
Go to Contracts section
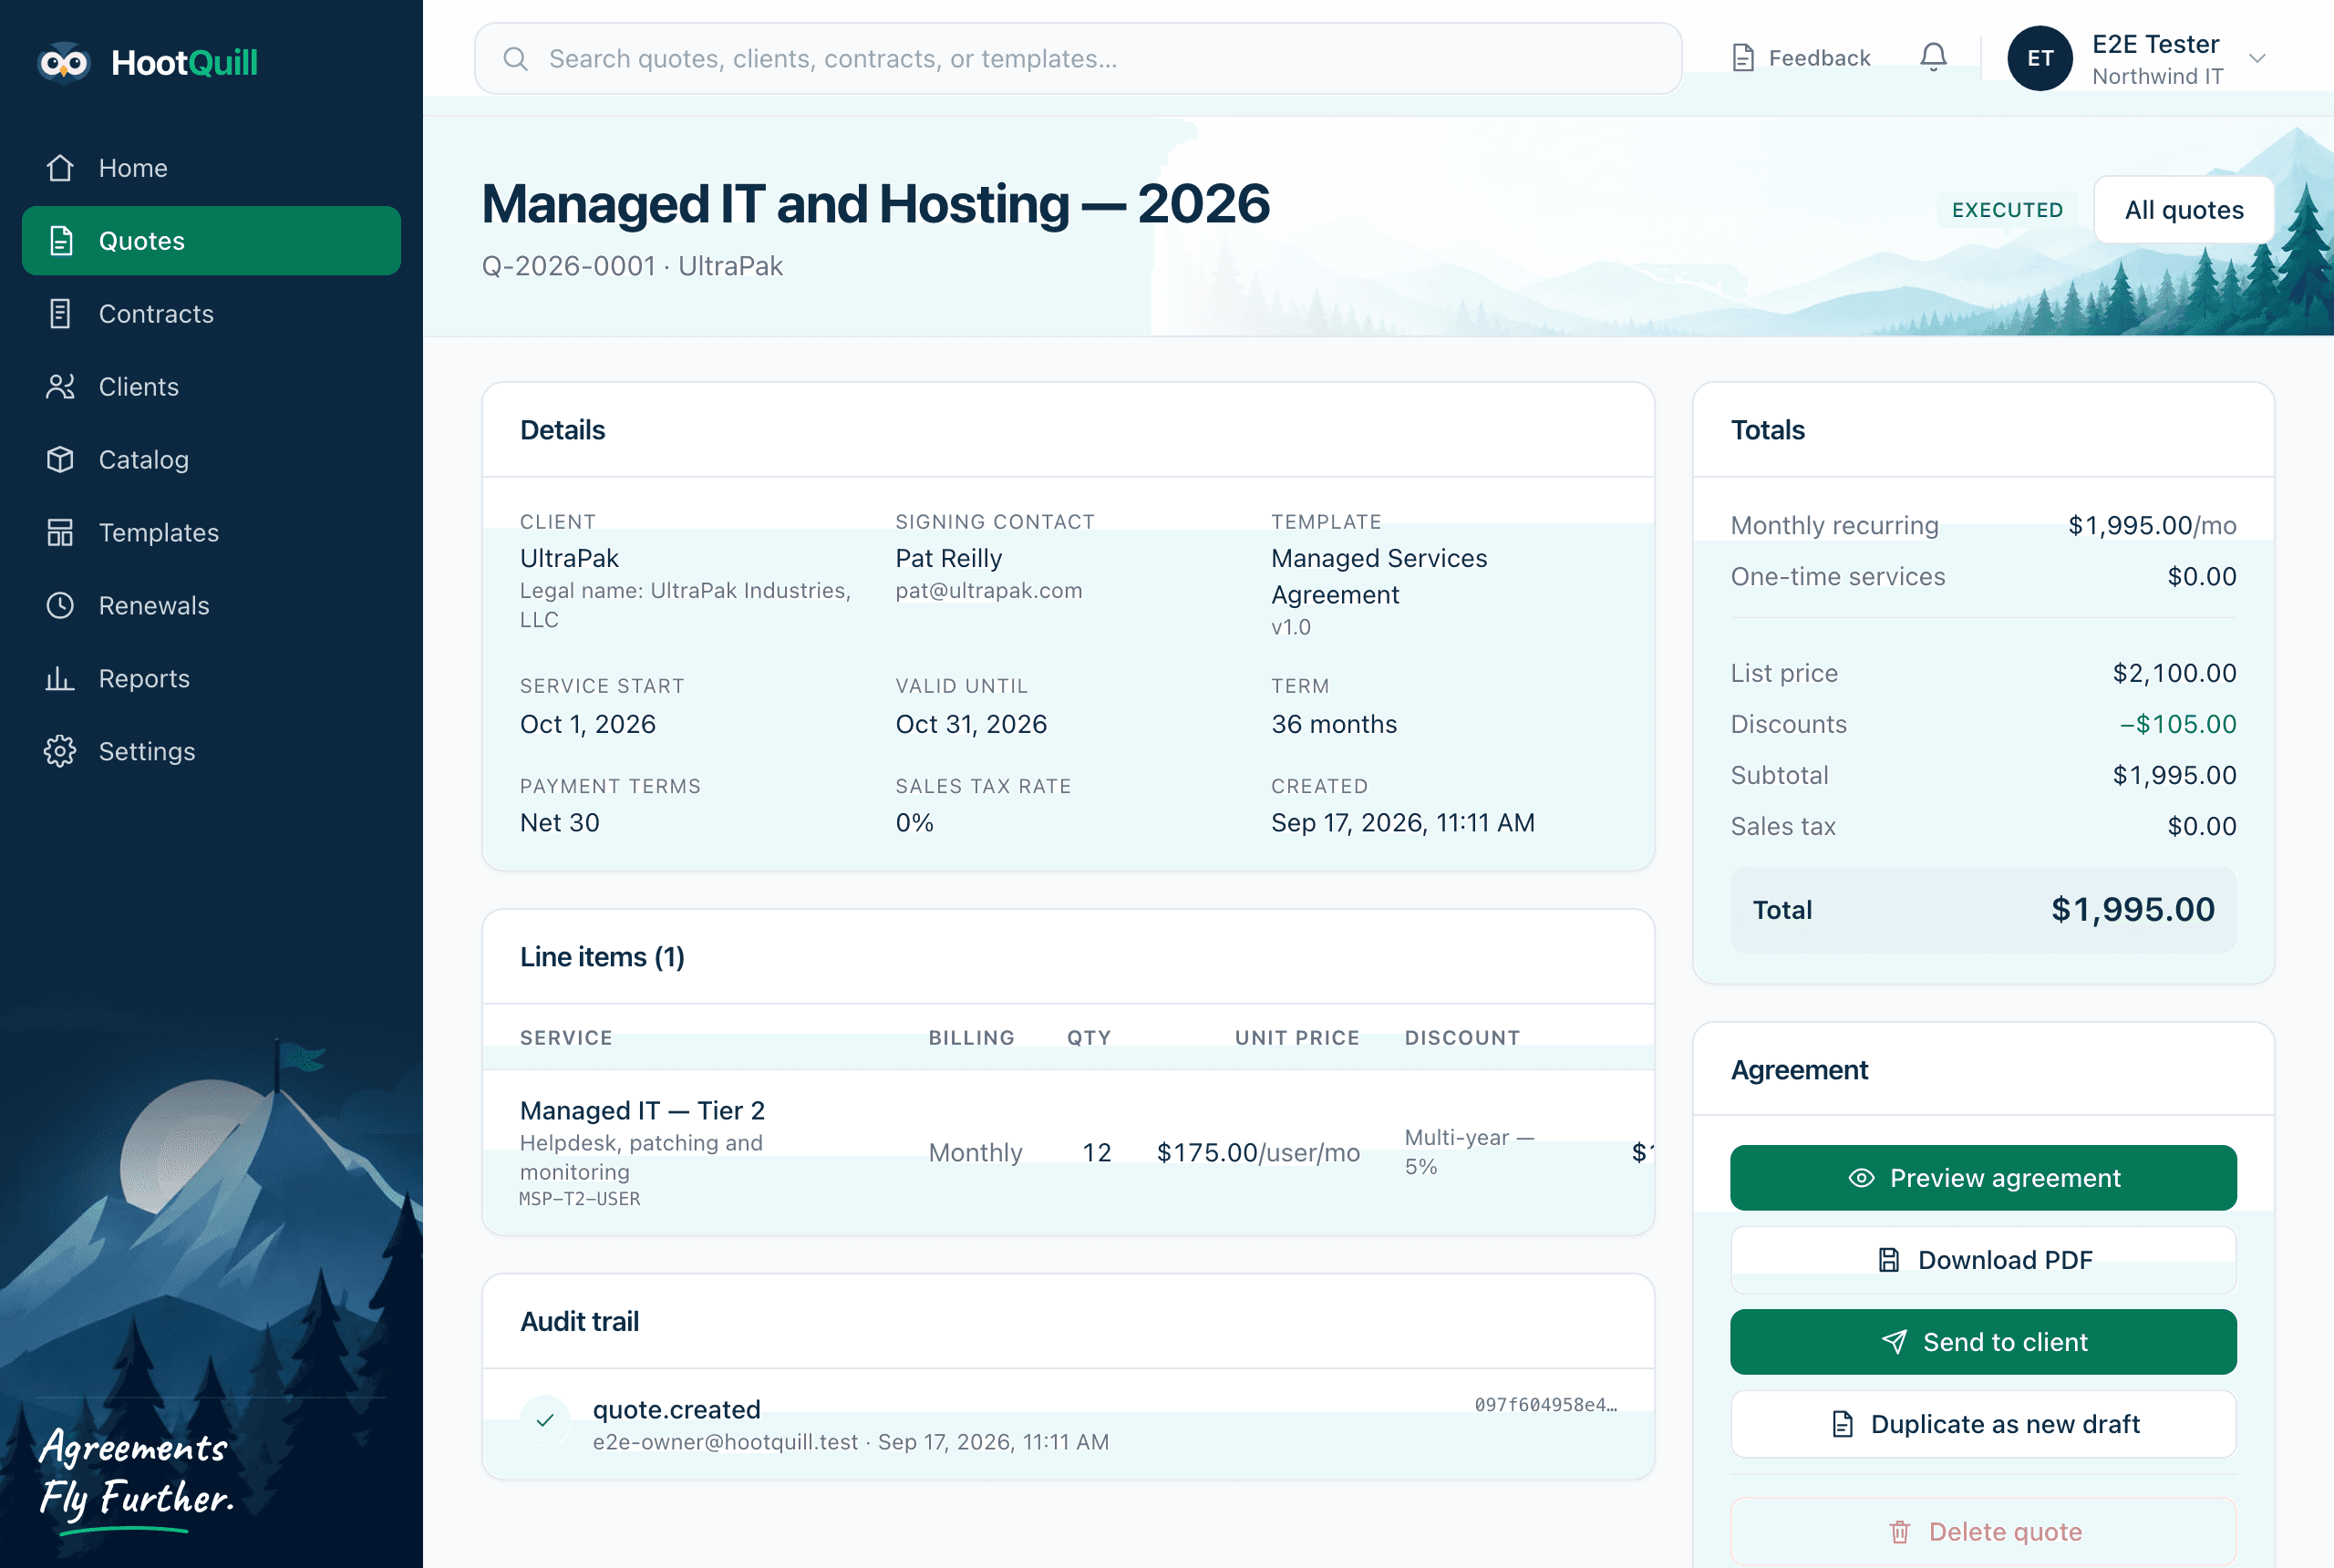coord(211,314)
